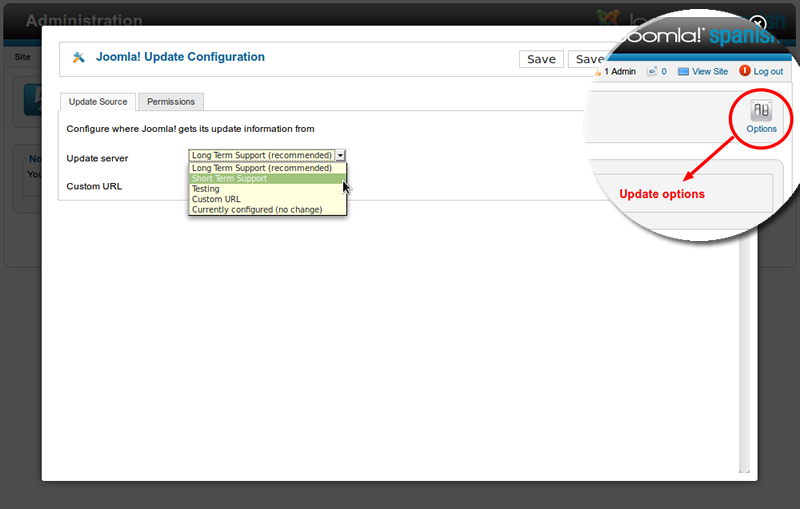The width and height of the screenshot is (800, 509).
Task: Click the Options toolbar icon
Action: [761, 117]
